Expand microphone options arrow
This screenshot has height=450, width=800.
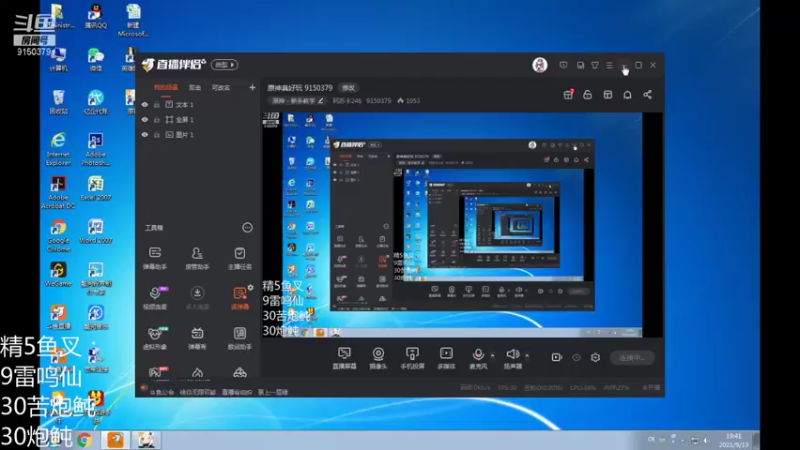[492, 355]
